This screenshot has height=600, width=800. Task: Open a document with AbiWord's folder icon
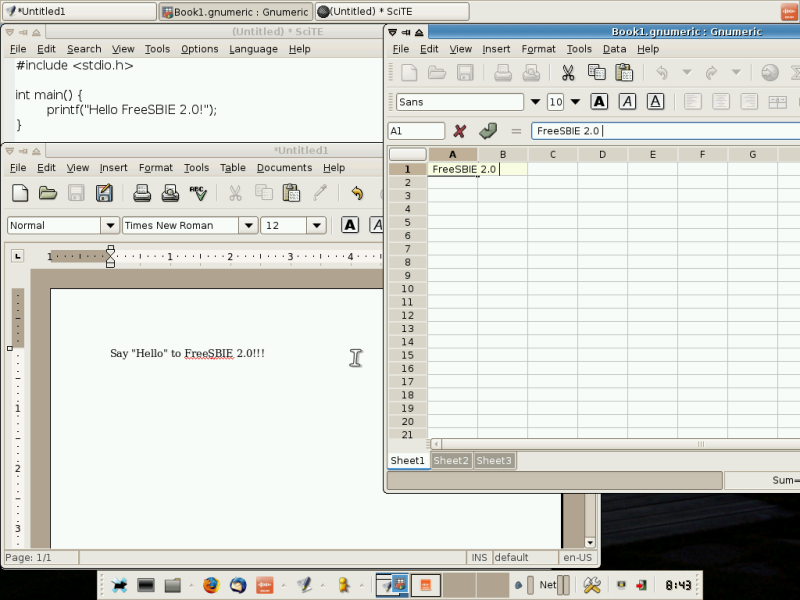[x=47, y=193]
